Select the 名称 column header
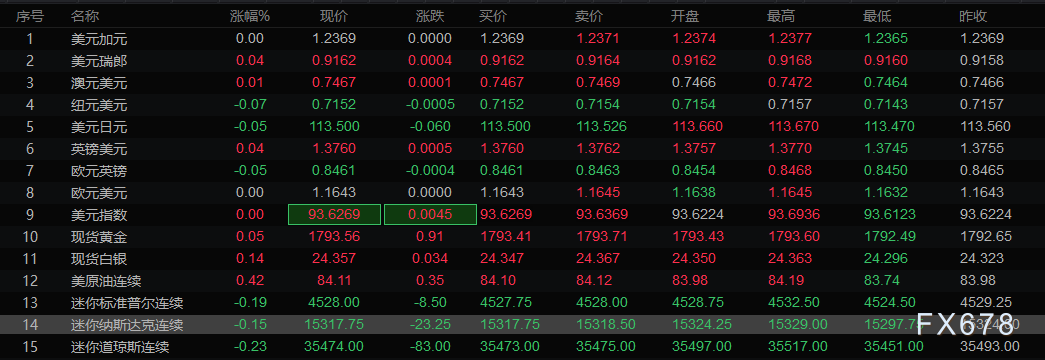Screen dimensions: 1045x360 (85, 16)
